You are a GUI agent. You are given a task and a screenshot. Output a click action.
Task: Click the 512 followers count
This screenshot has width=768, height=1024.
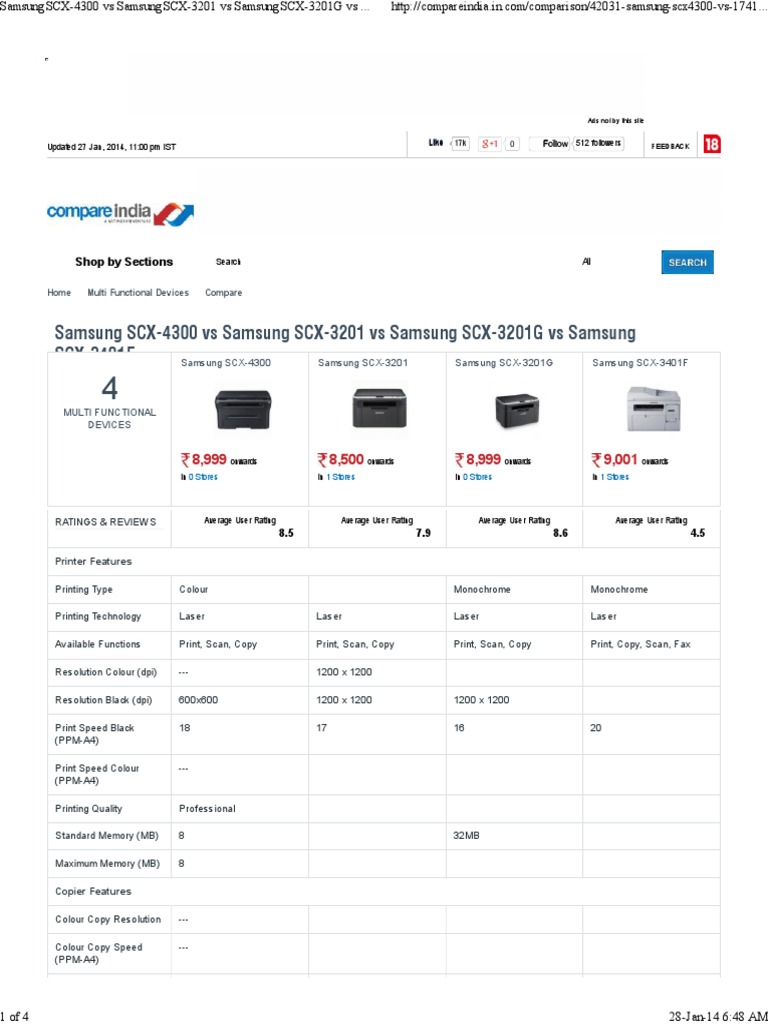coord(598,144)
